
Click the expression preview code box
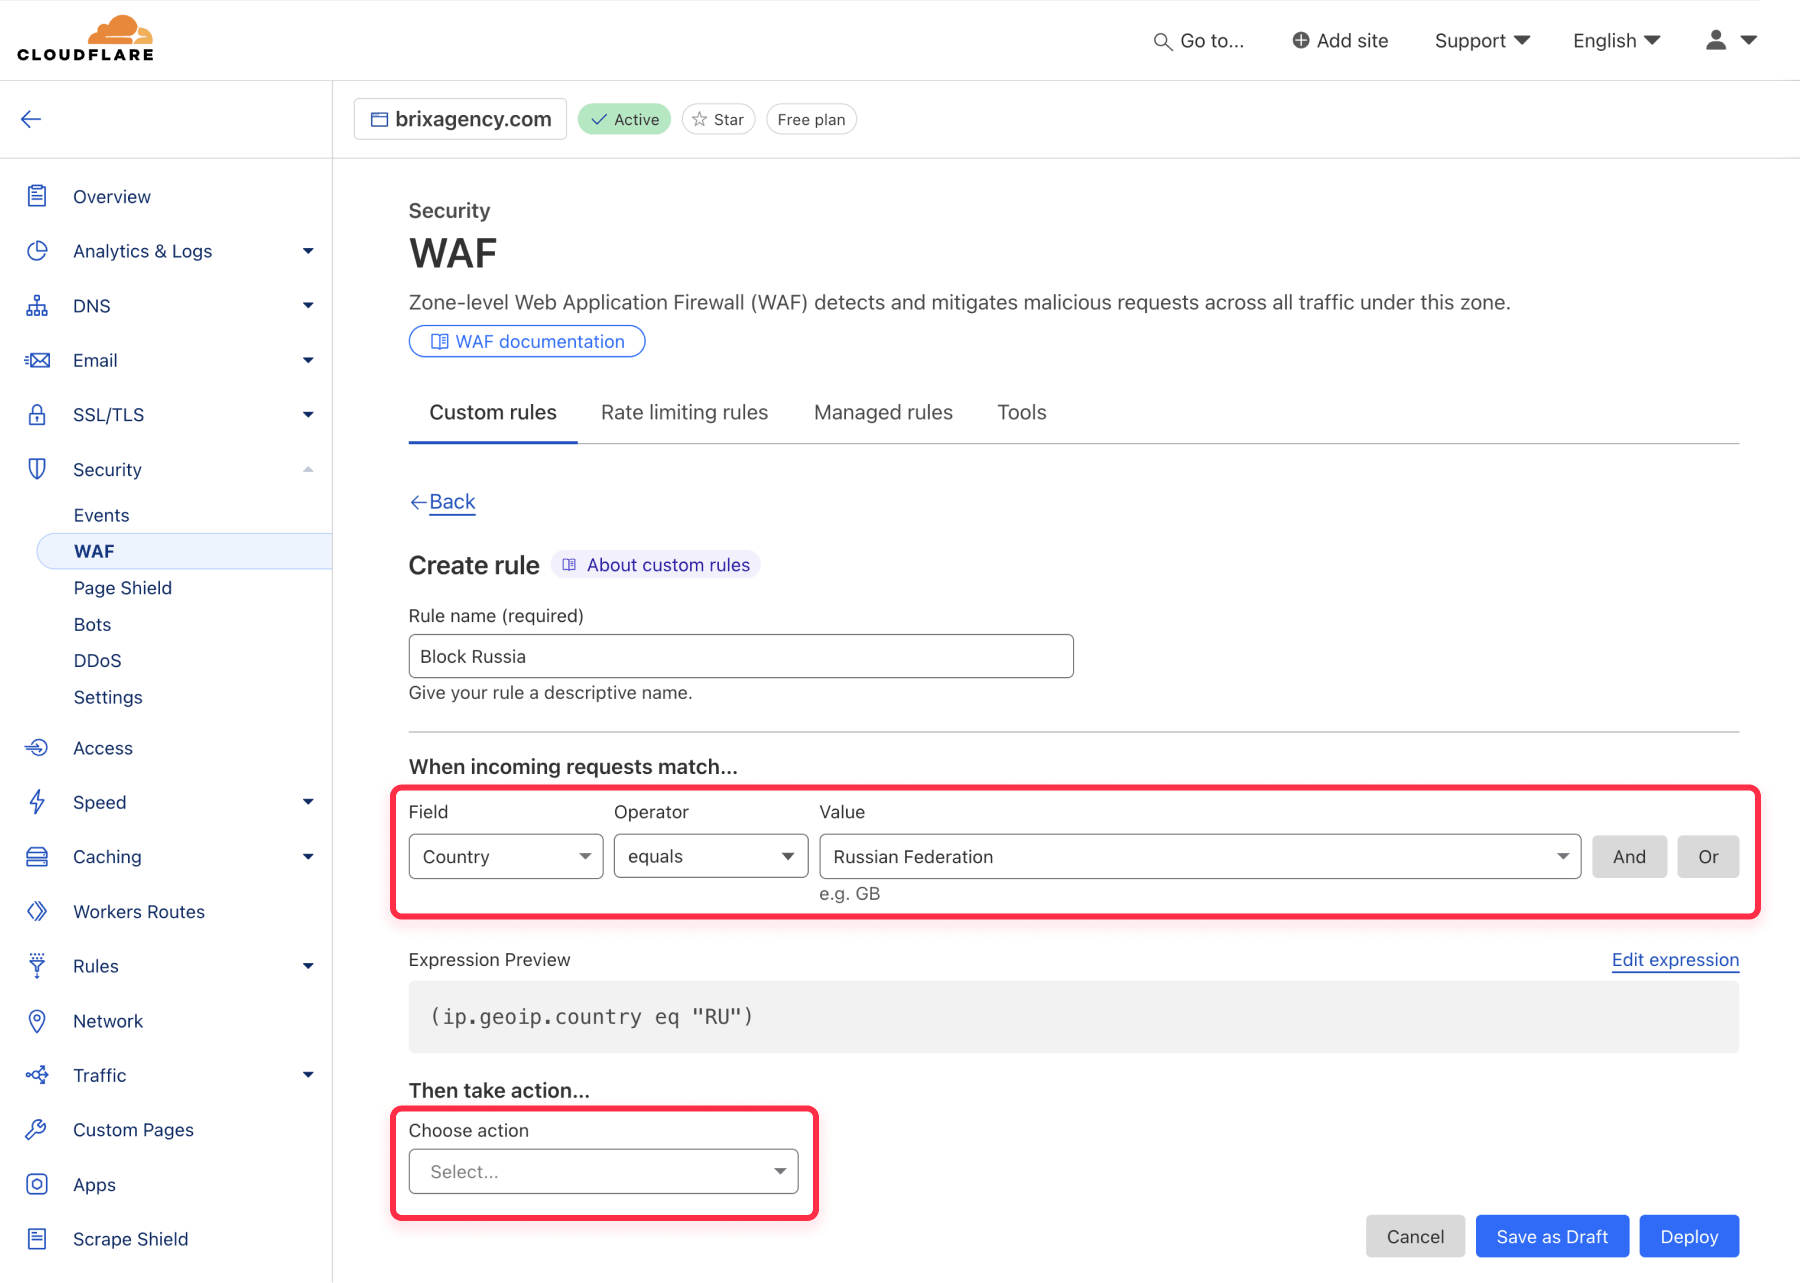coord(1074,1017)
